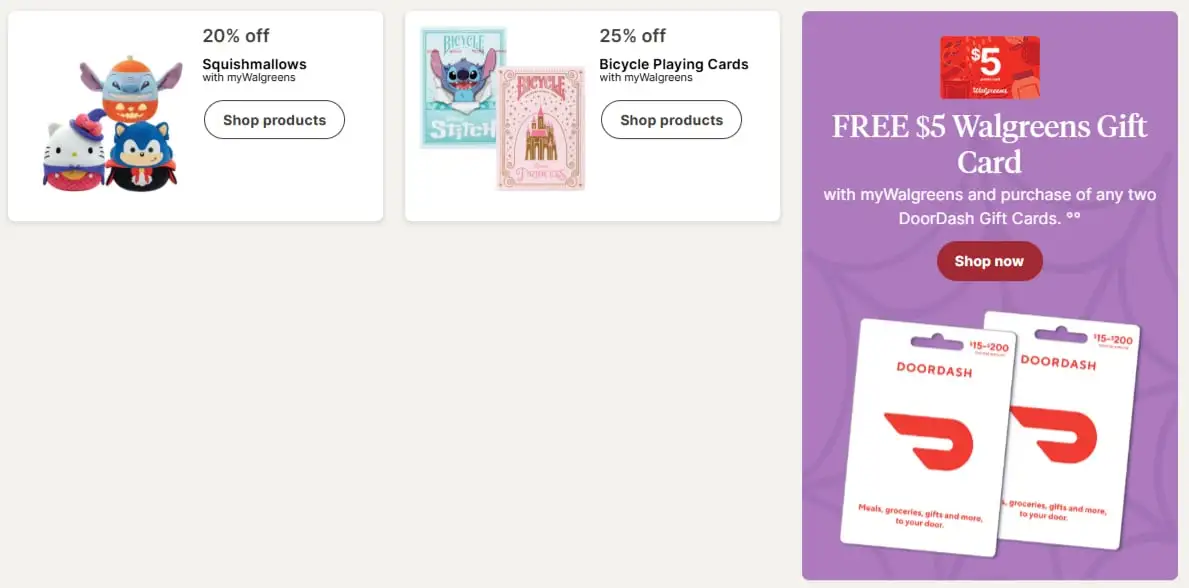Click the $15–$200 label on front DoorDash card
The height and width of the screenshot is (588, 1189).
coord(988,347)
